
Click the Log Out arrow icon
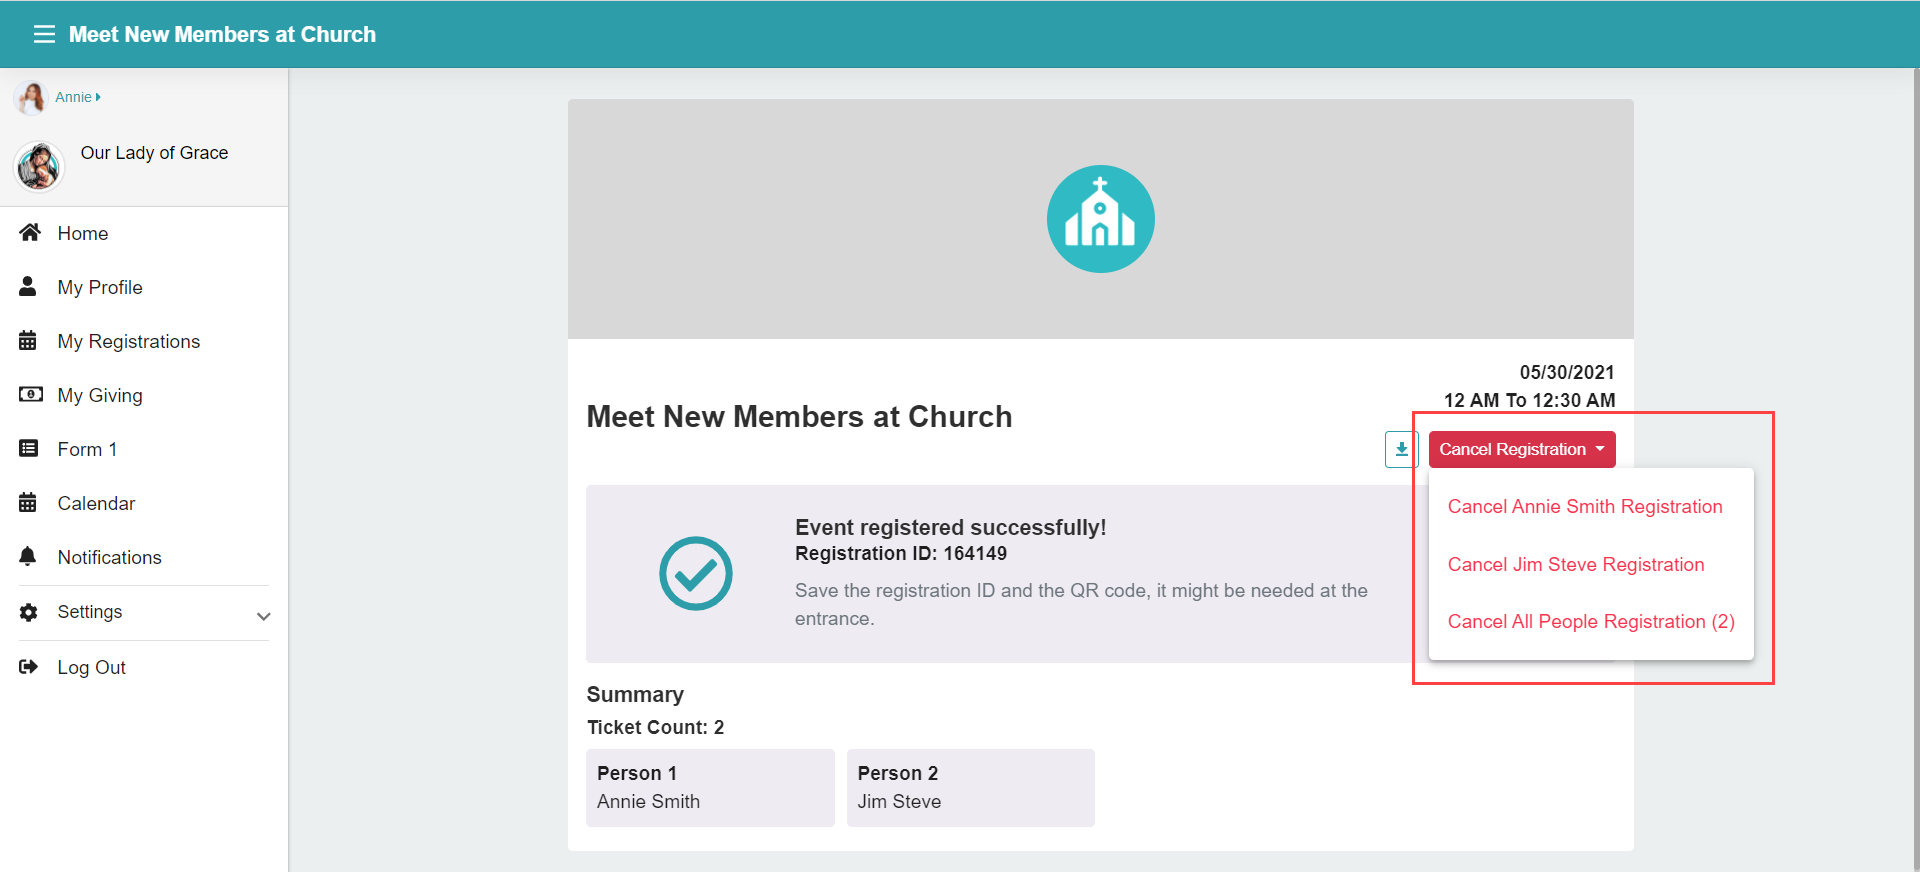[x=28, y=667]
